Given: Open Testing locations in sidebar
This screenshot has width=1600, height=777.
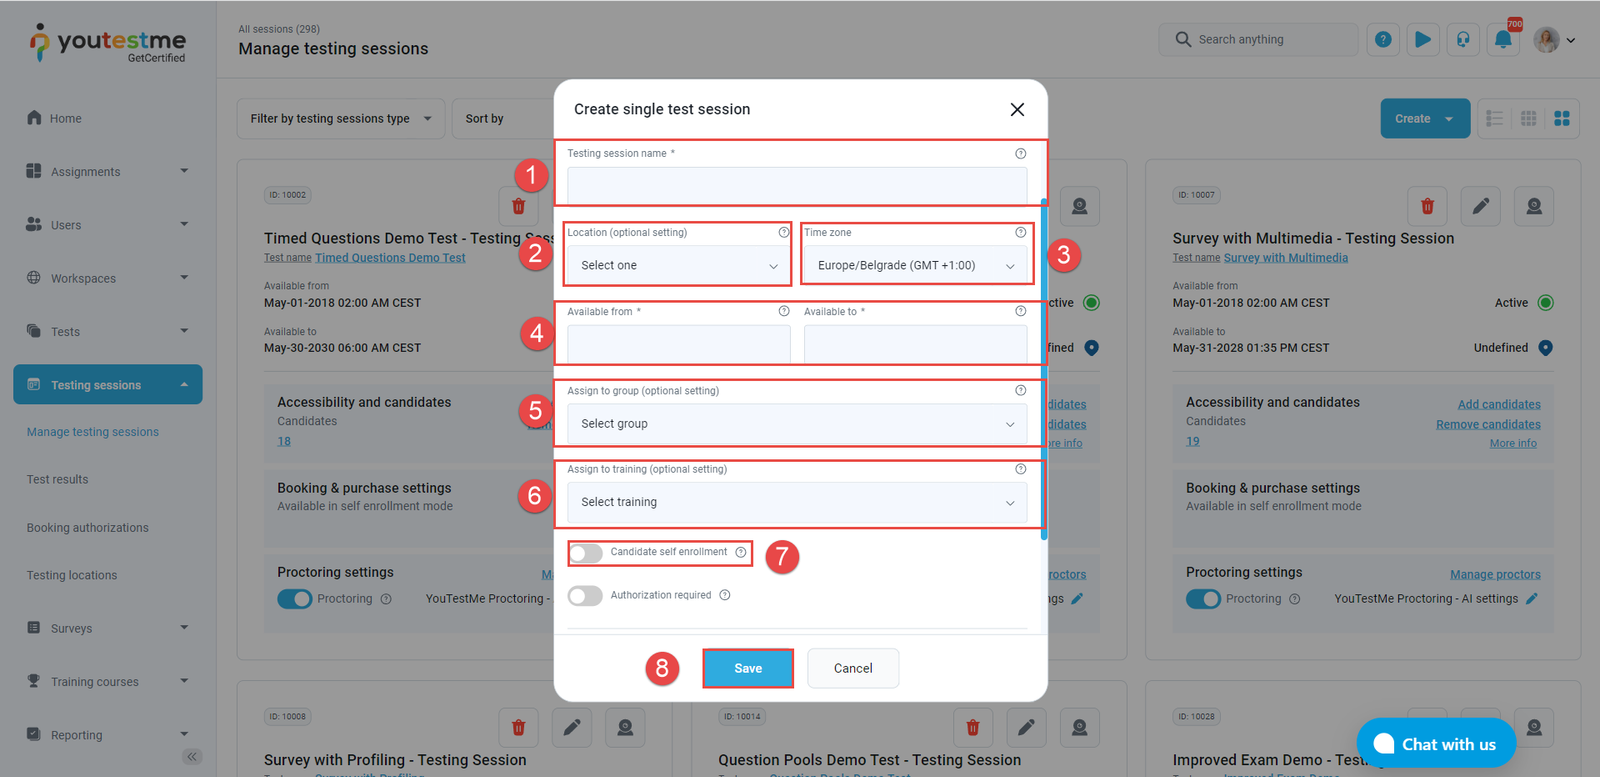Looking at the screenshot, I should pyautogui.click(x=72, y=575).
